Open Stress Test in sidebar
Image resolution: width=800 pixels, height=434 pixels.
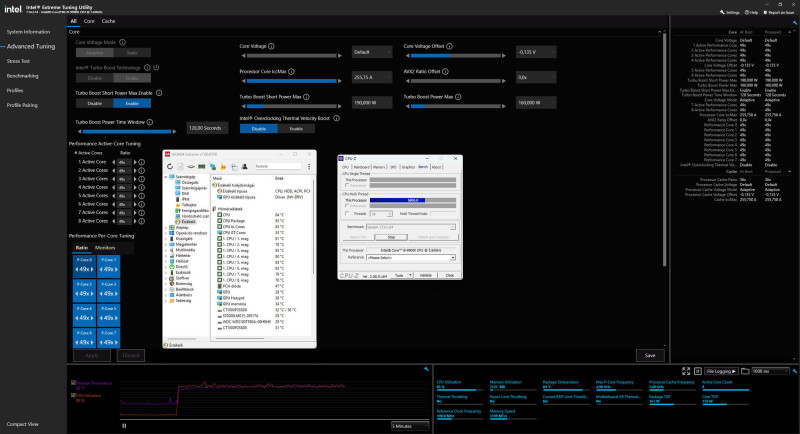[18, 61]
